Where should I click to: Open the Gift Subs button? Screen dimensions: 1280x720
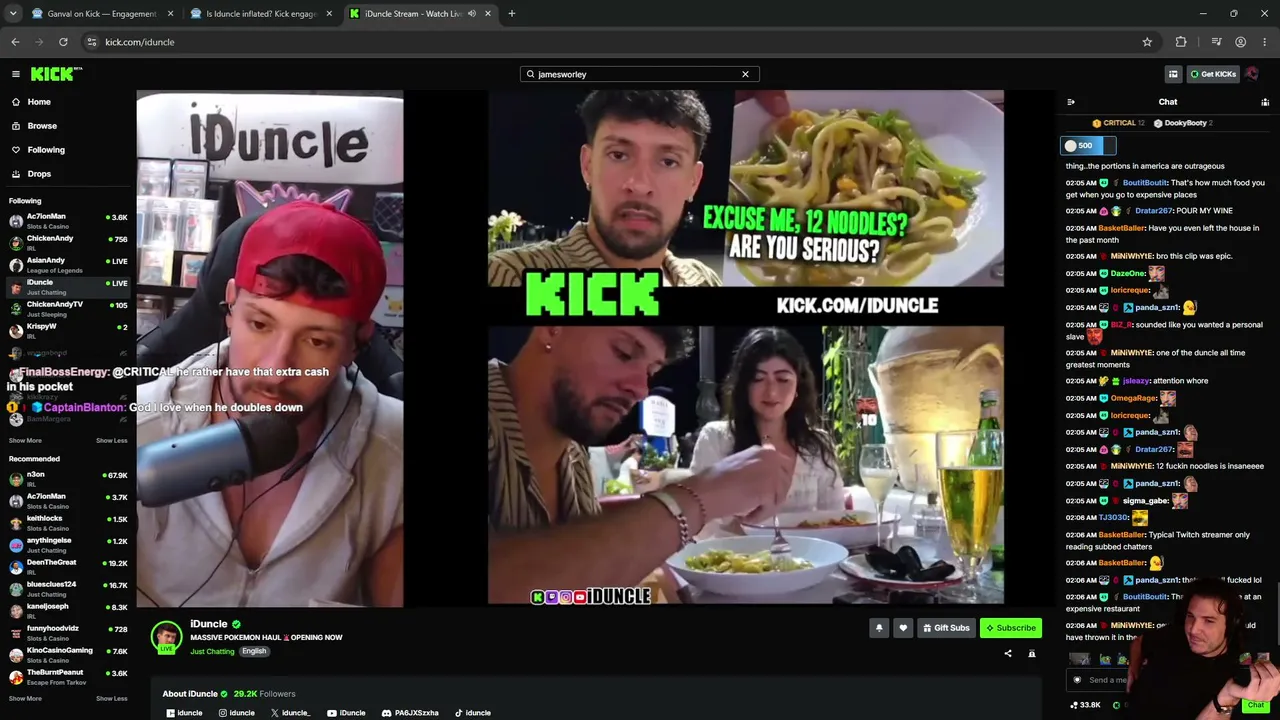(946, 628)
